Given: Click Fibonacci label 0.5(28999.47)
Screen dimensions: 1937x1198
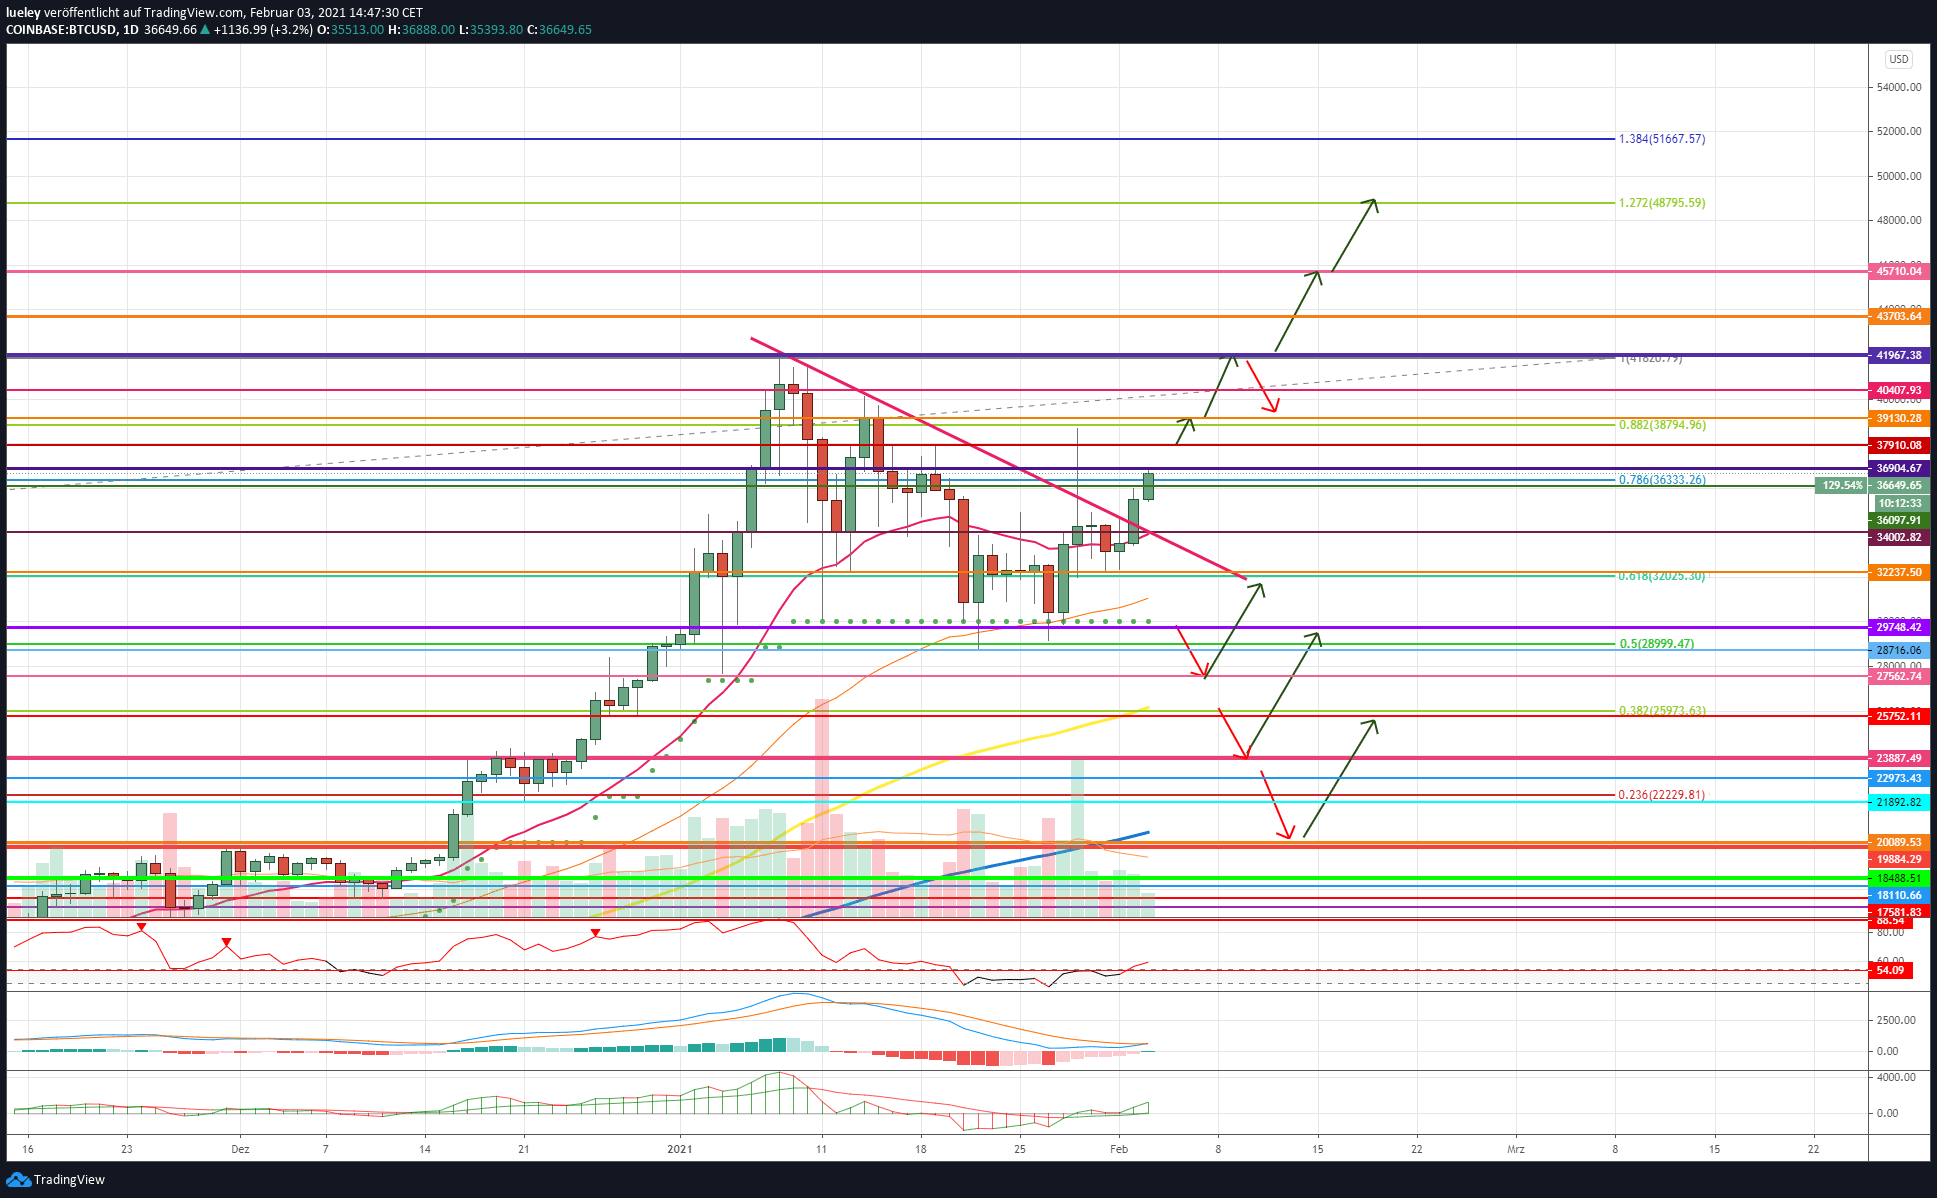Looking at the screenshot, I should [1656, 644].
